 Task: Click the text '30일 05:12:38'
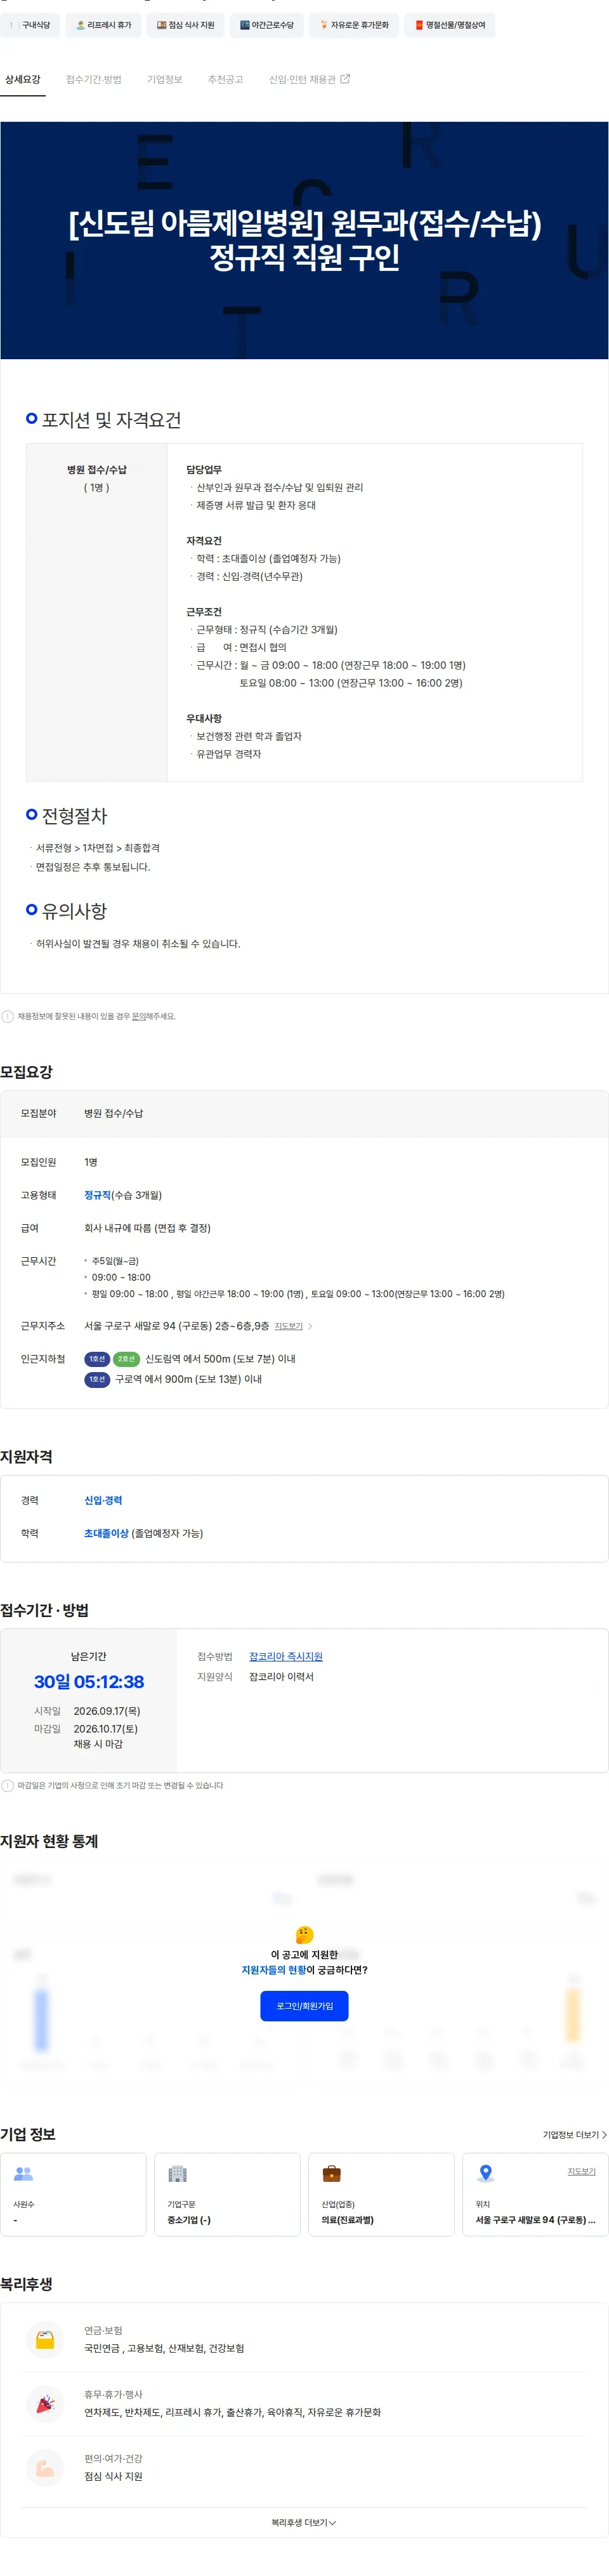tap(89, 1682)
